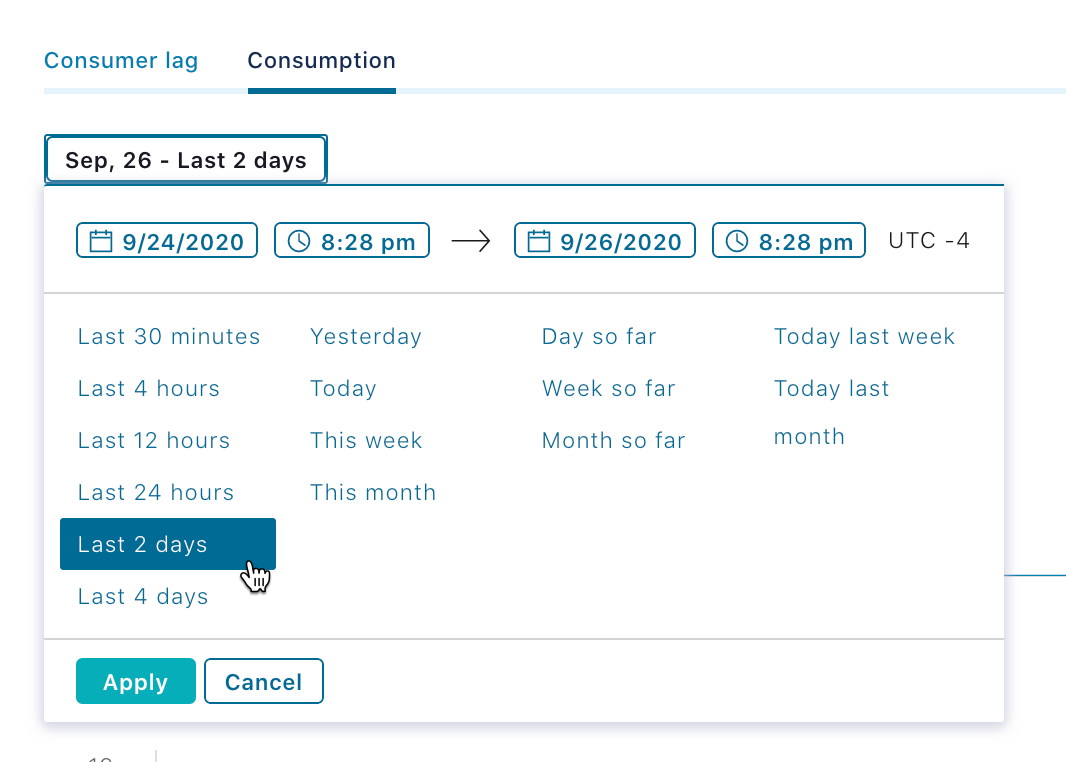Select This month range
Viewport: 1066px width, 762px height.
[373, 492]
